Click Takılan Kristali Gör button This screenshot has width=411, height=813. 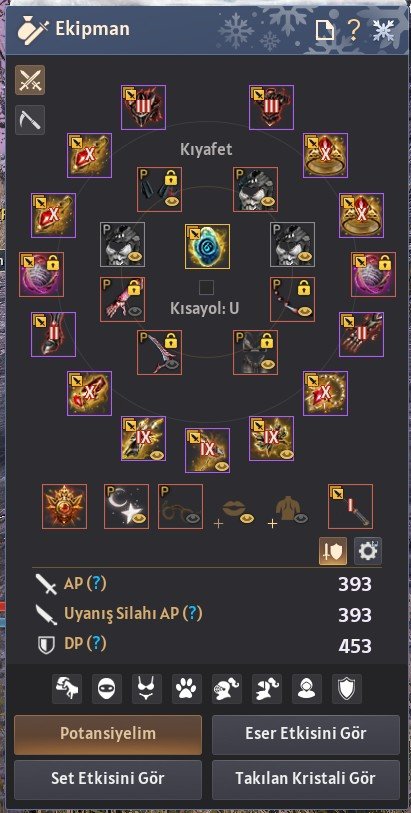(306, 779)
